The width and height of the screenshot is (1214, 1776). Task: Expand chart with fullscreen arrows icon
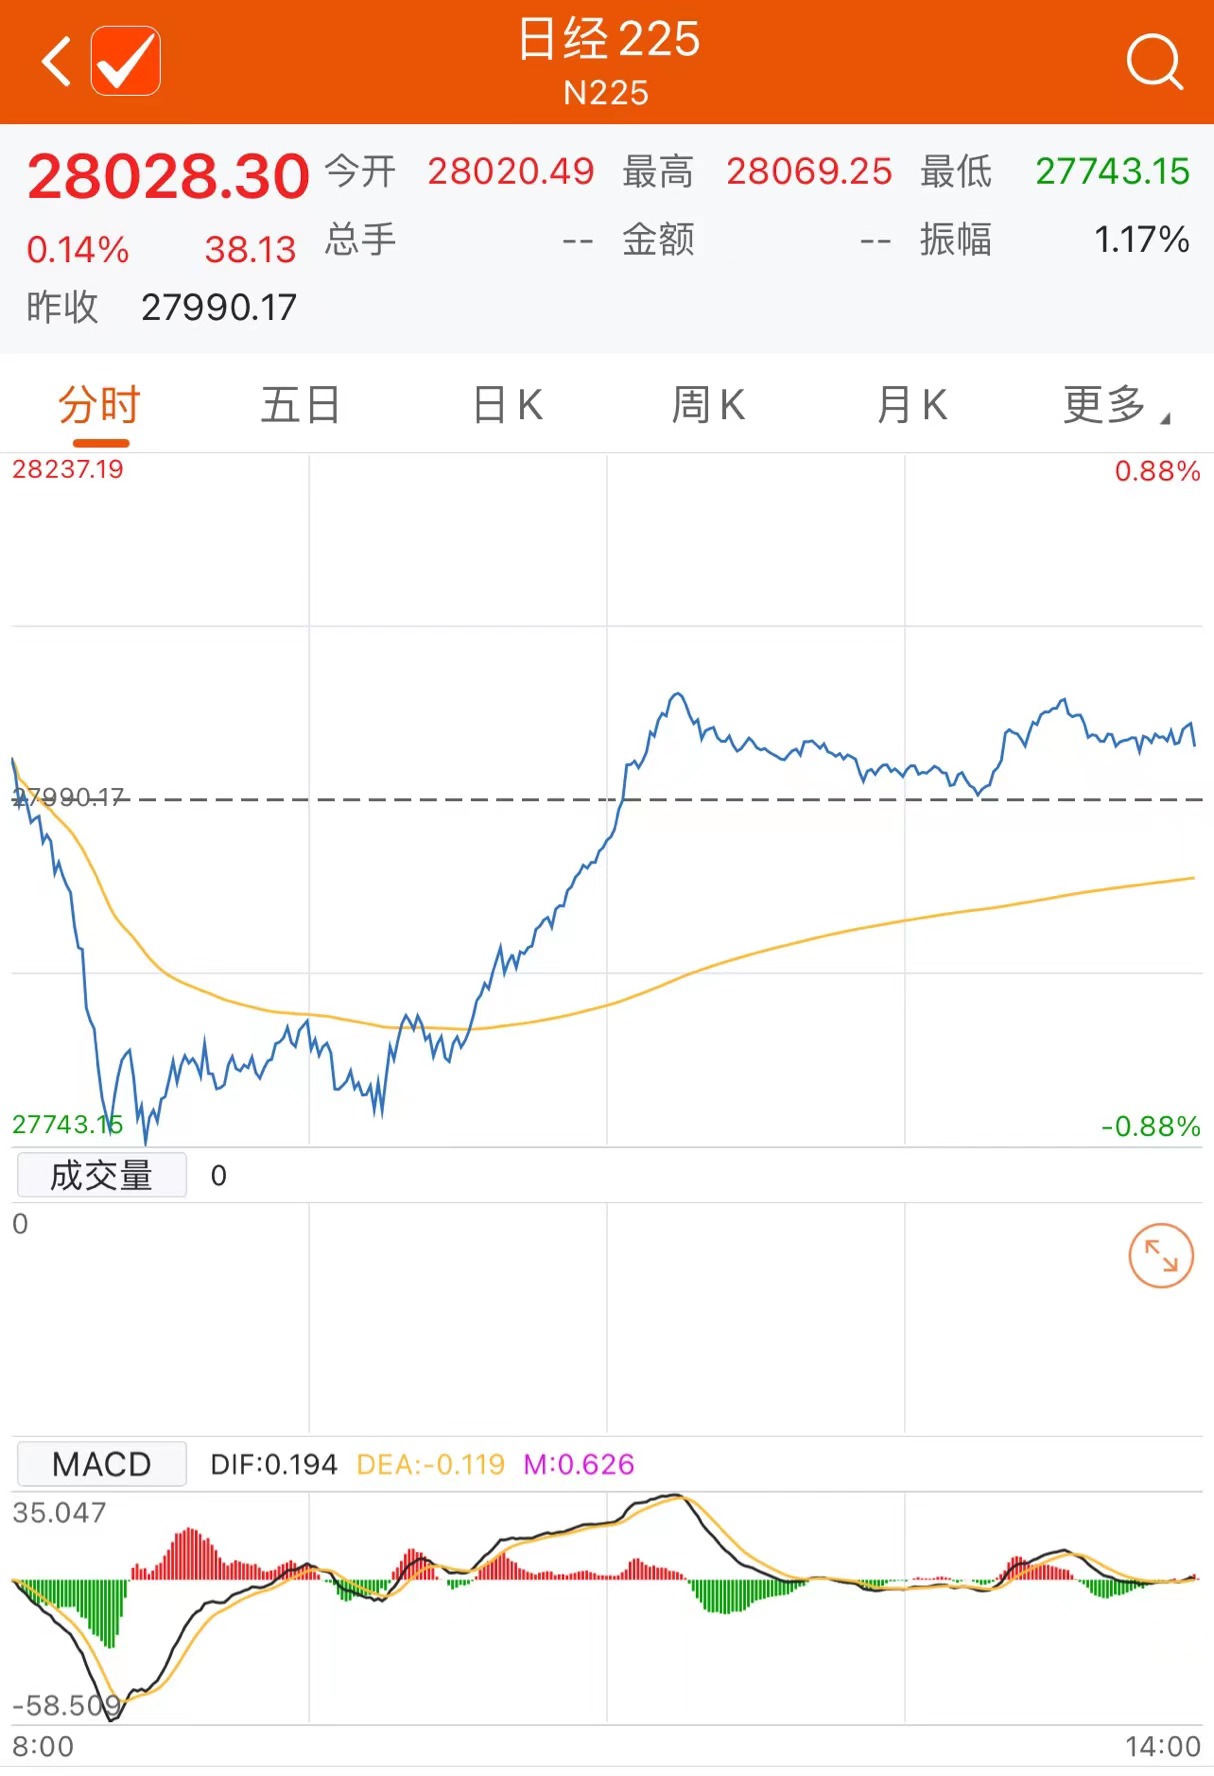click(x=1160, y=1255)
